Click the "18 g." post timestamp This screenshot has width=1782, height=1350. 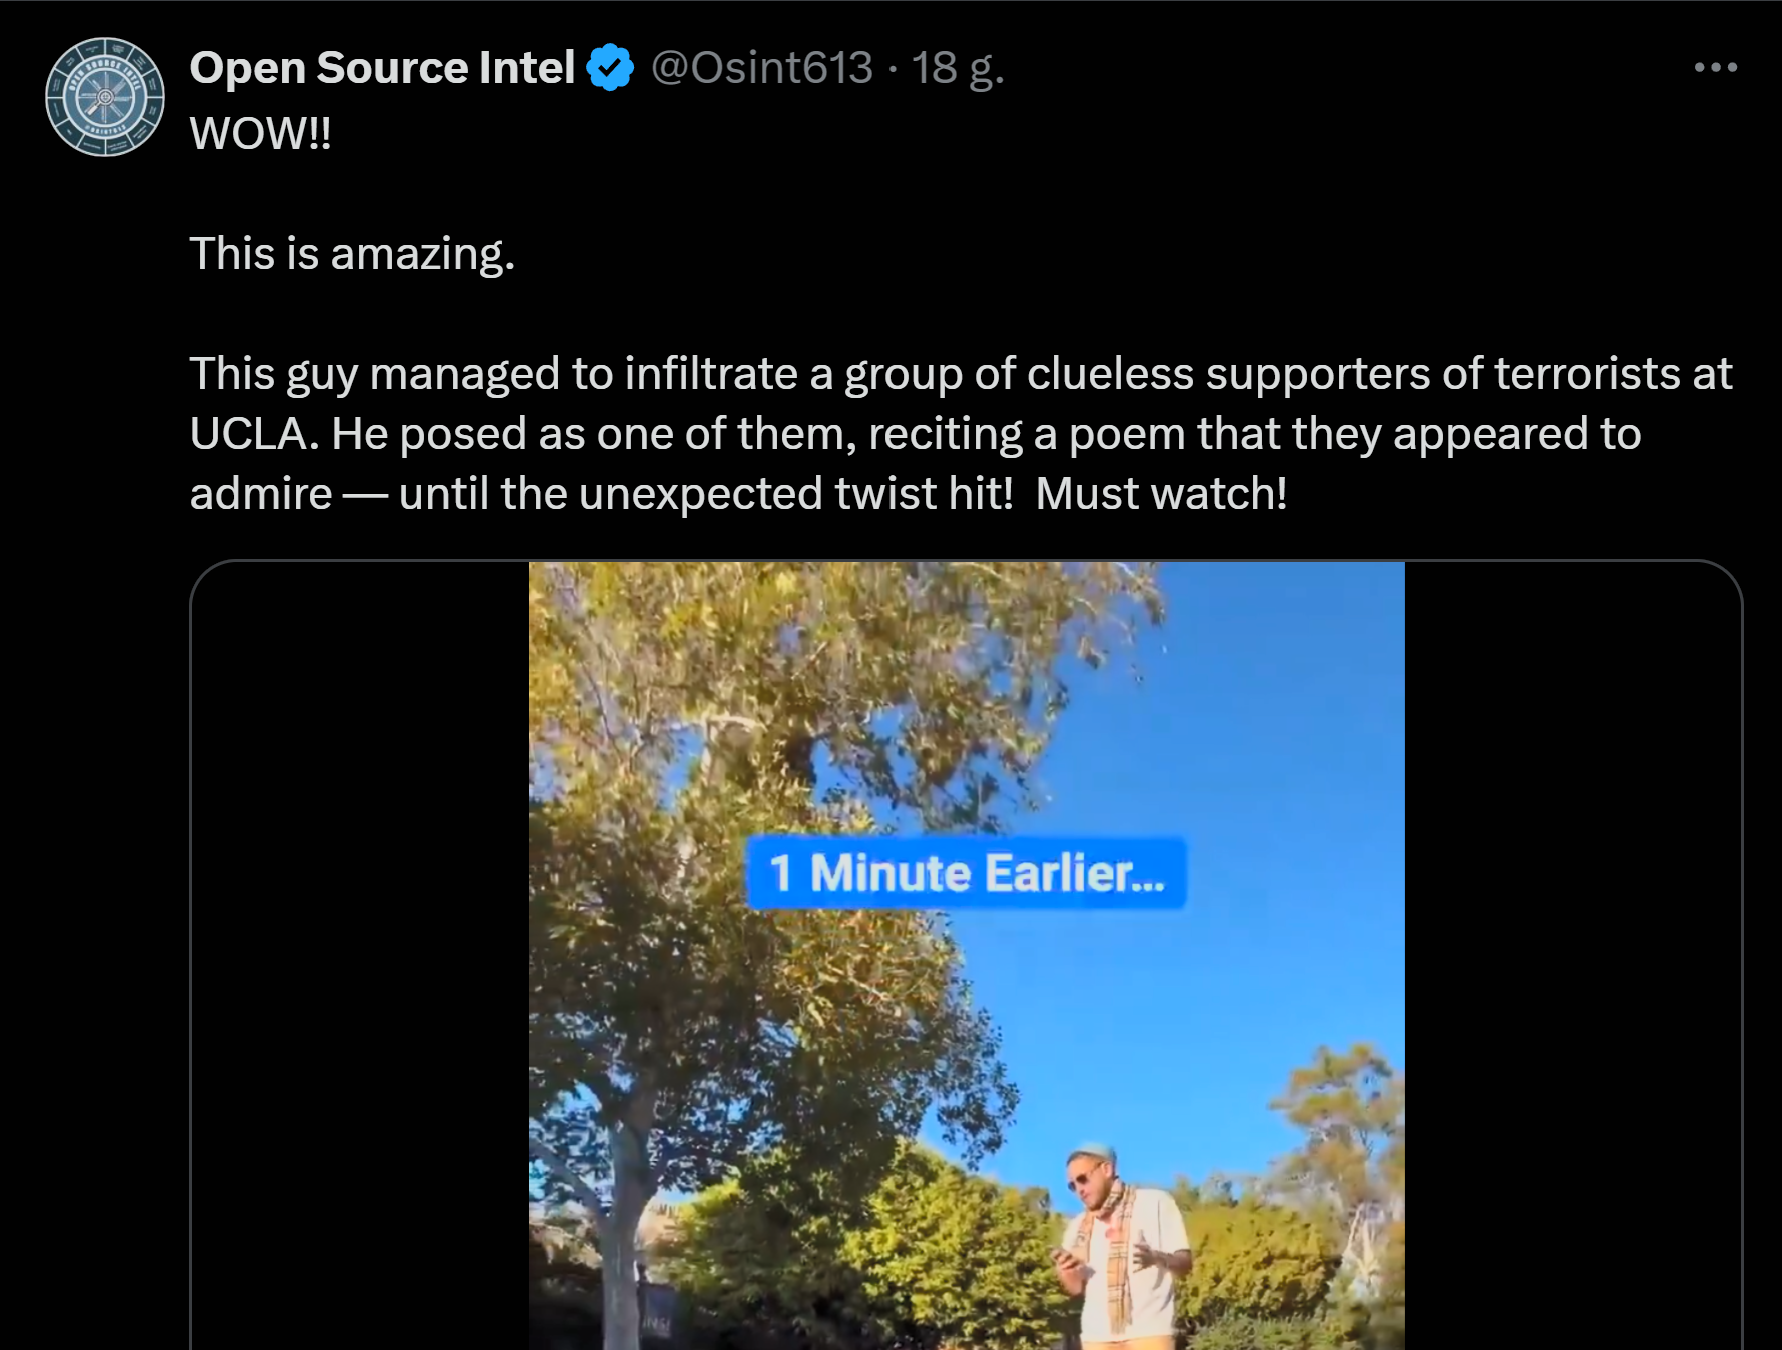click(957, 68)
